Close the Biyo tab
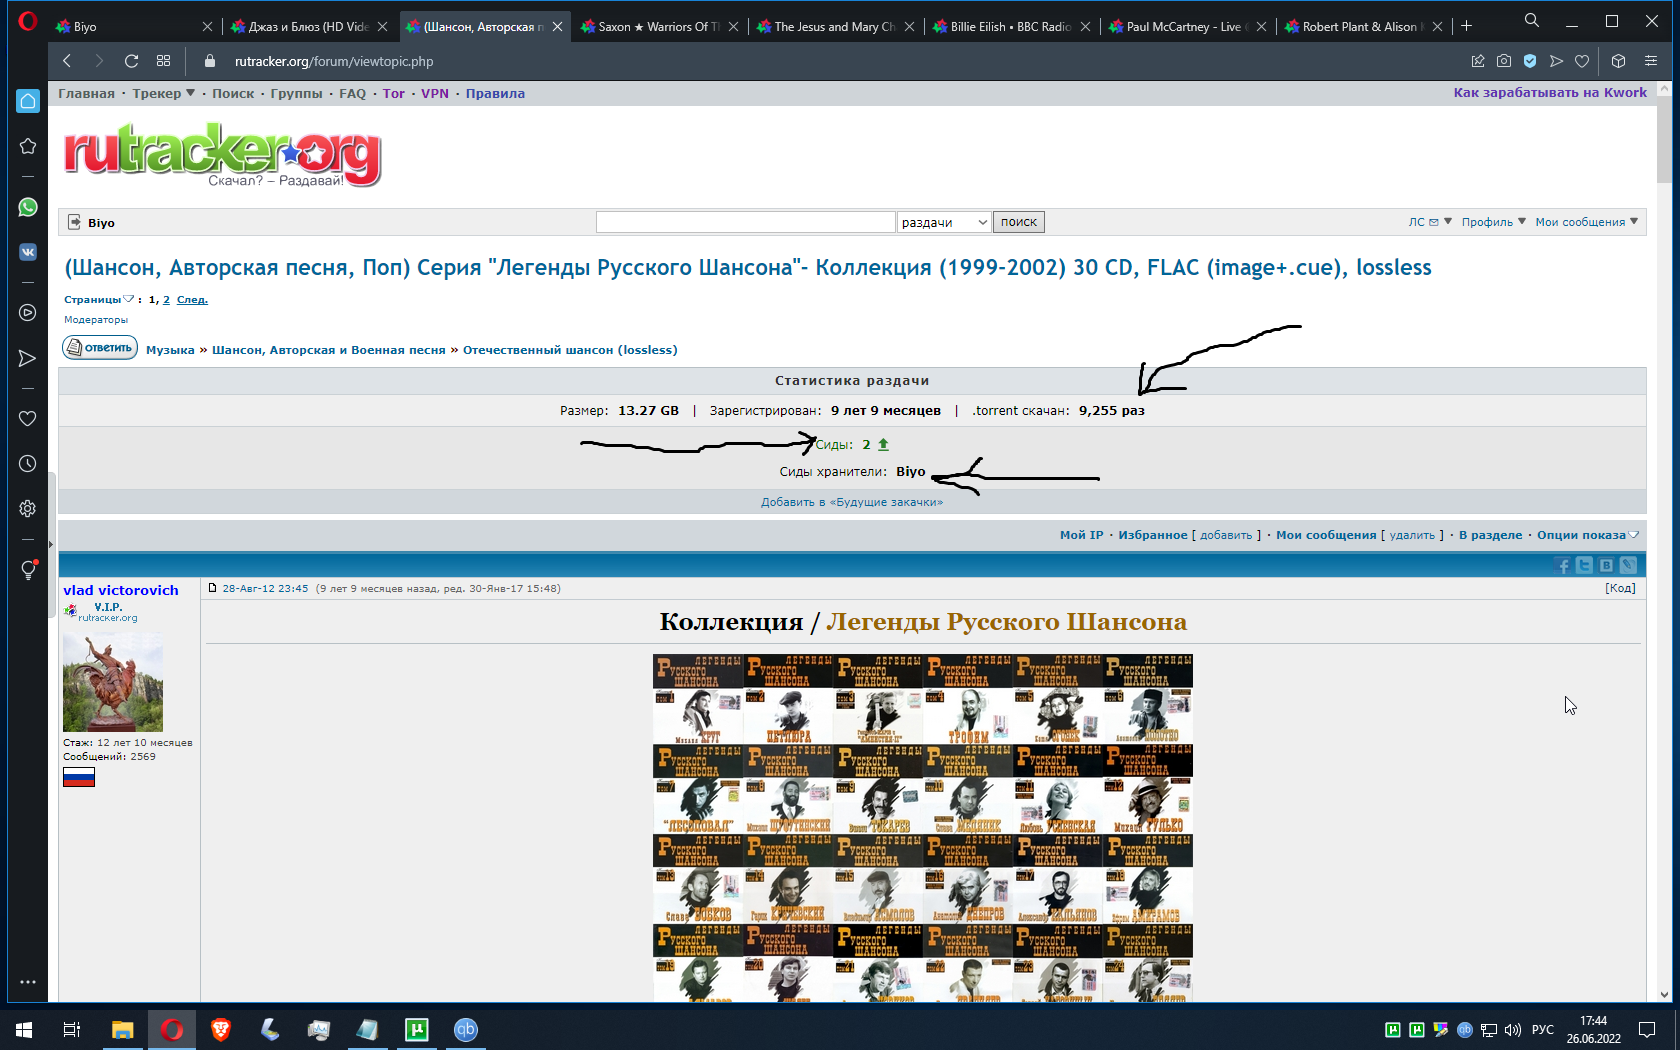Image resolution: width=1680 pixels, height=1050 pixels. tap(207, 27)
